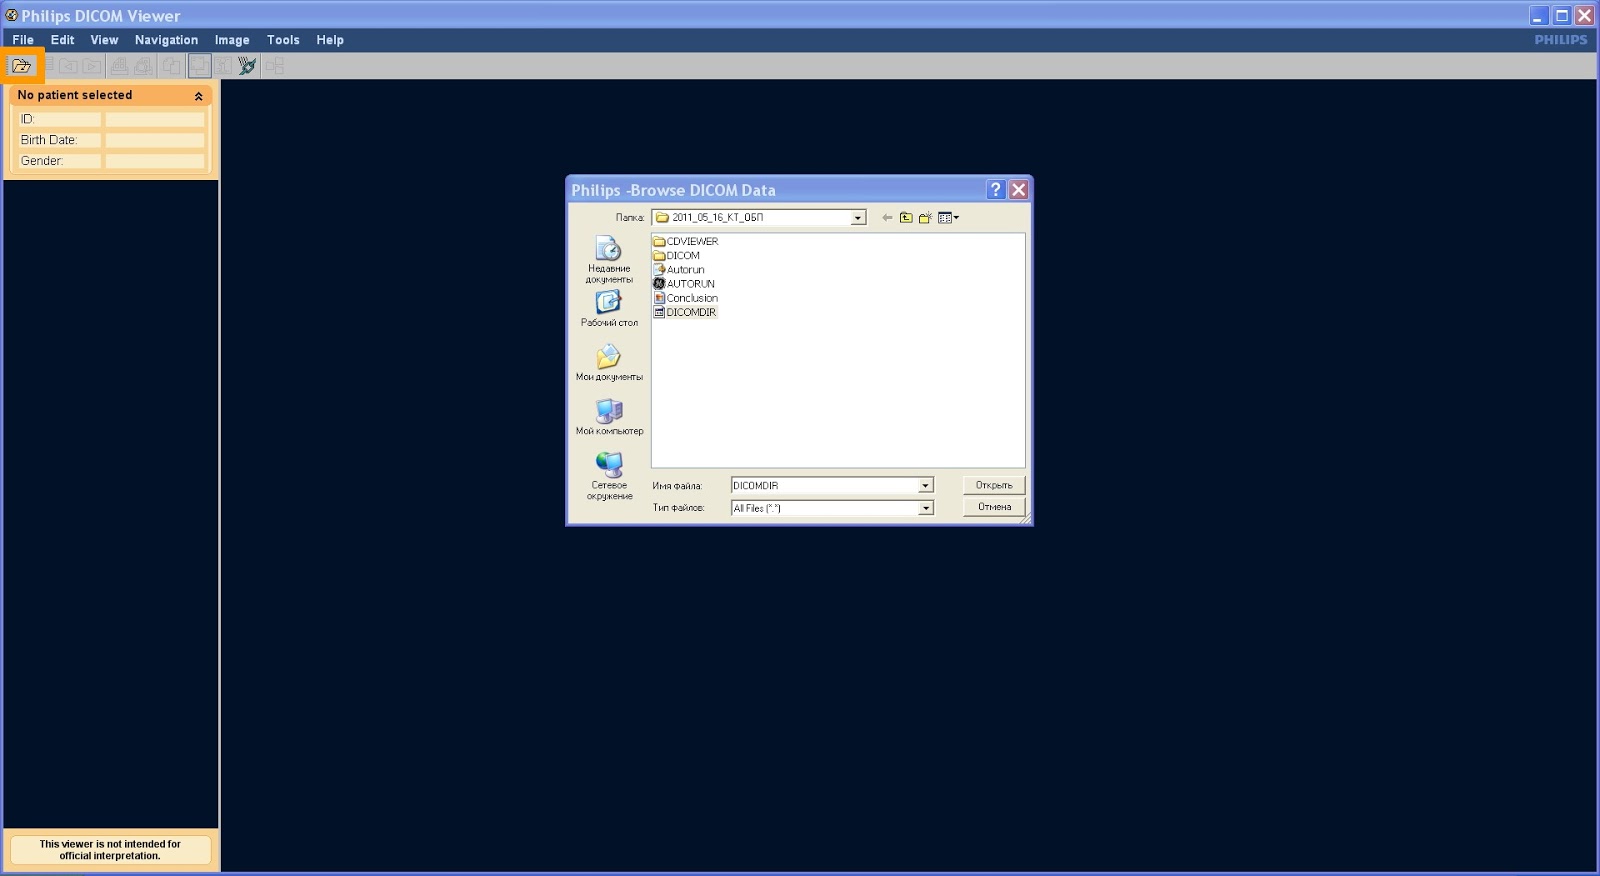Expand the Тип файлов dropdown arrow
Viewport: 1600px width, 876px height.
point(925,508)
